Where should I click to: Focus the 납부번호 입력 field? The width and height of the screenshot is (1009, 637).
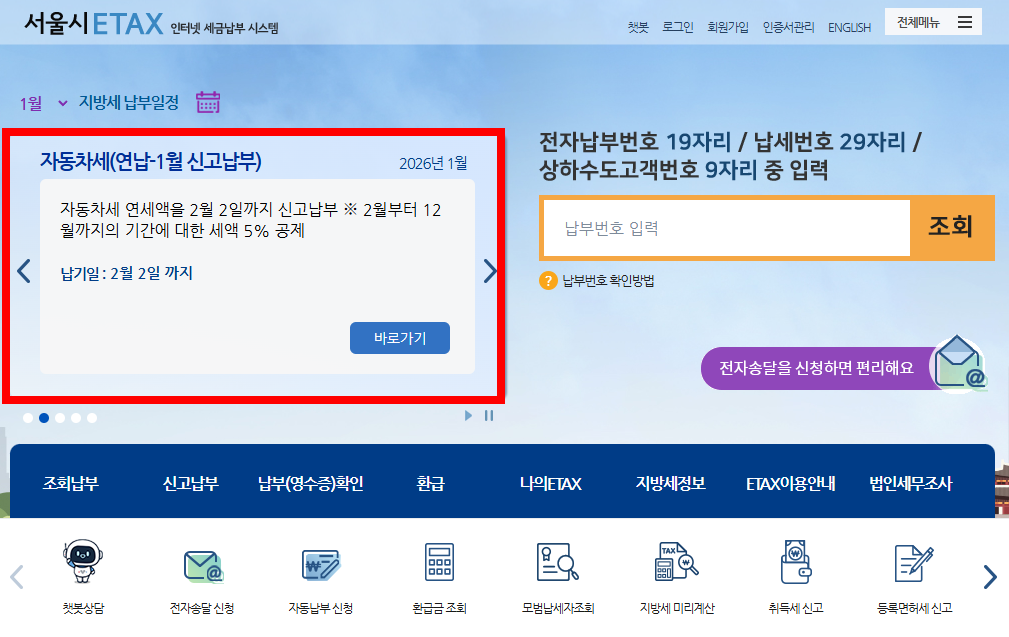tap(727, 228)
